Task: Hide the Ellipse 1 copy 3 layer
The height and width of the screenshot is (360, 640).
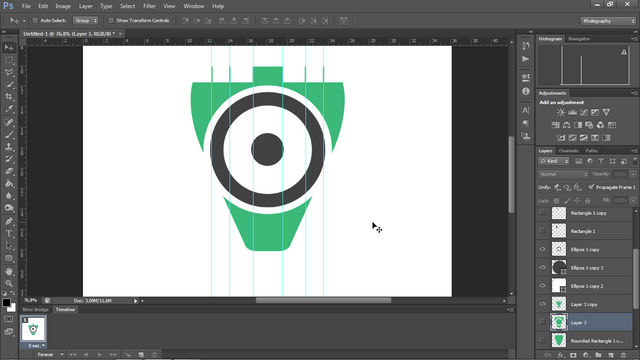Action: tap(542, 268)
